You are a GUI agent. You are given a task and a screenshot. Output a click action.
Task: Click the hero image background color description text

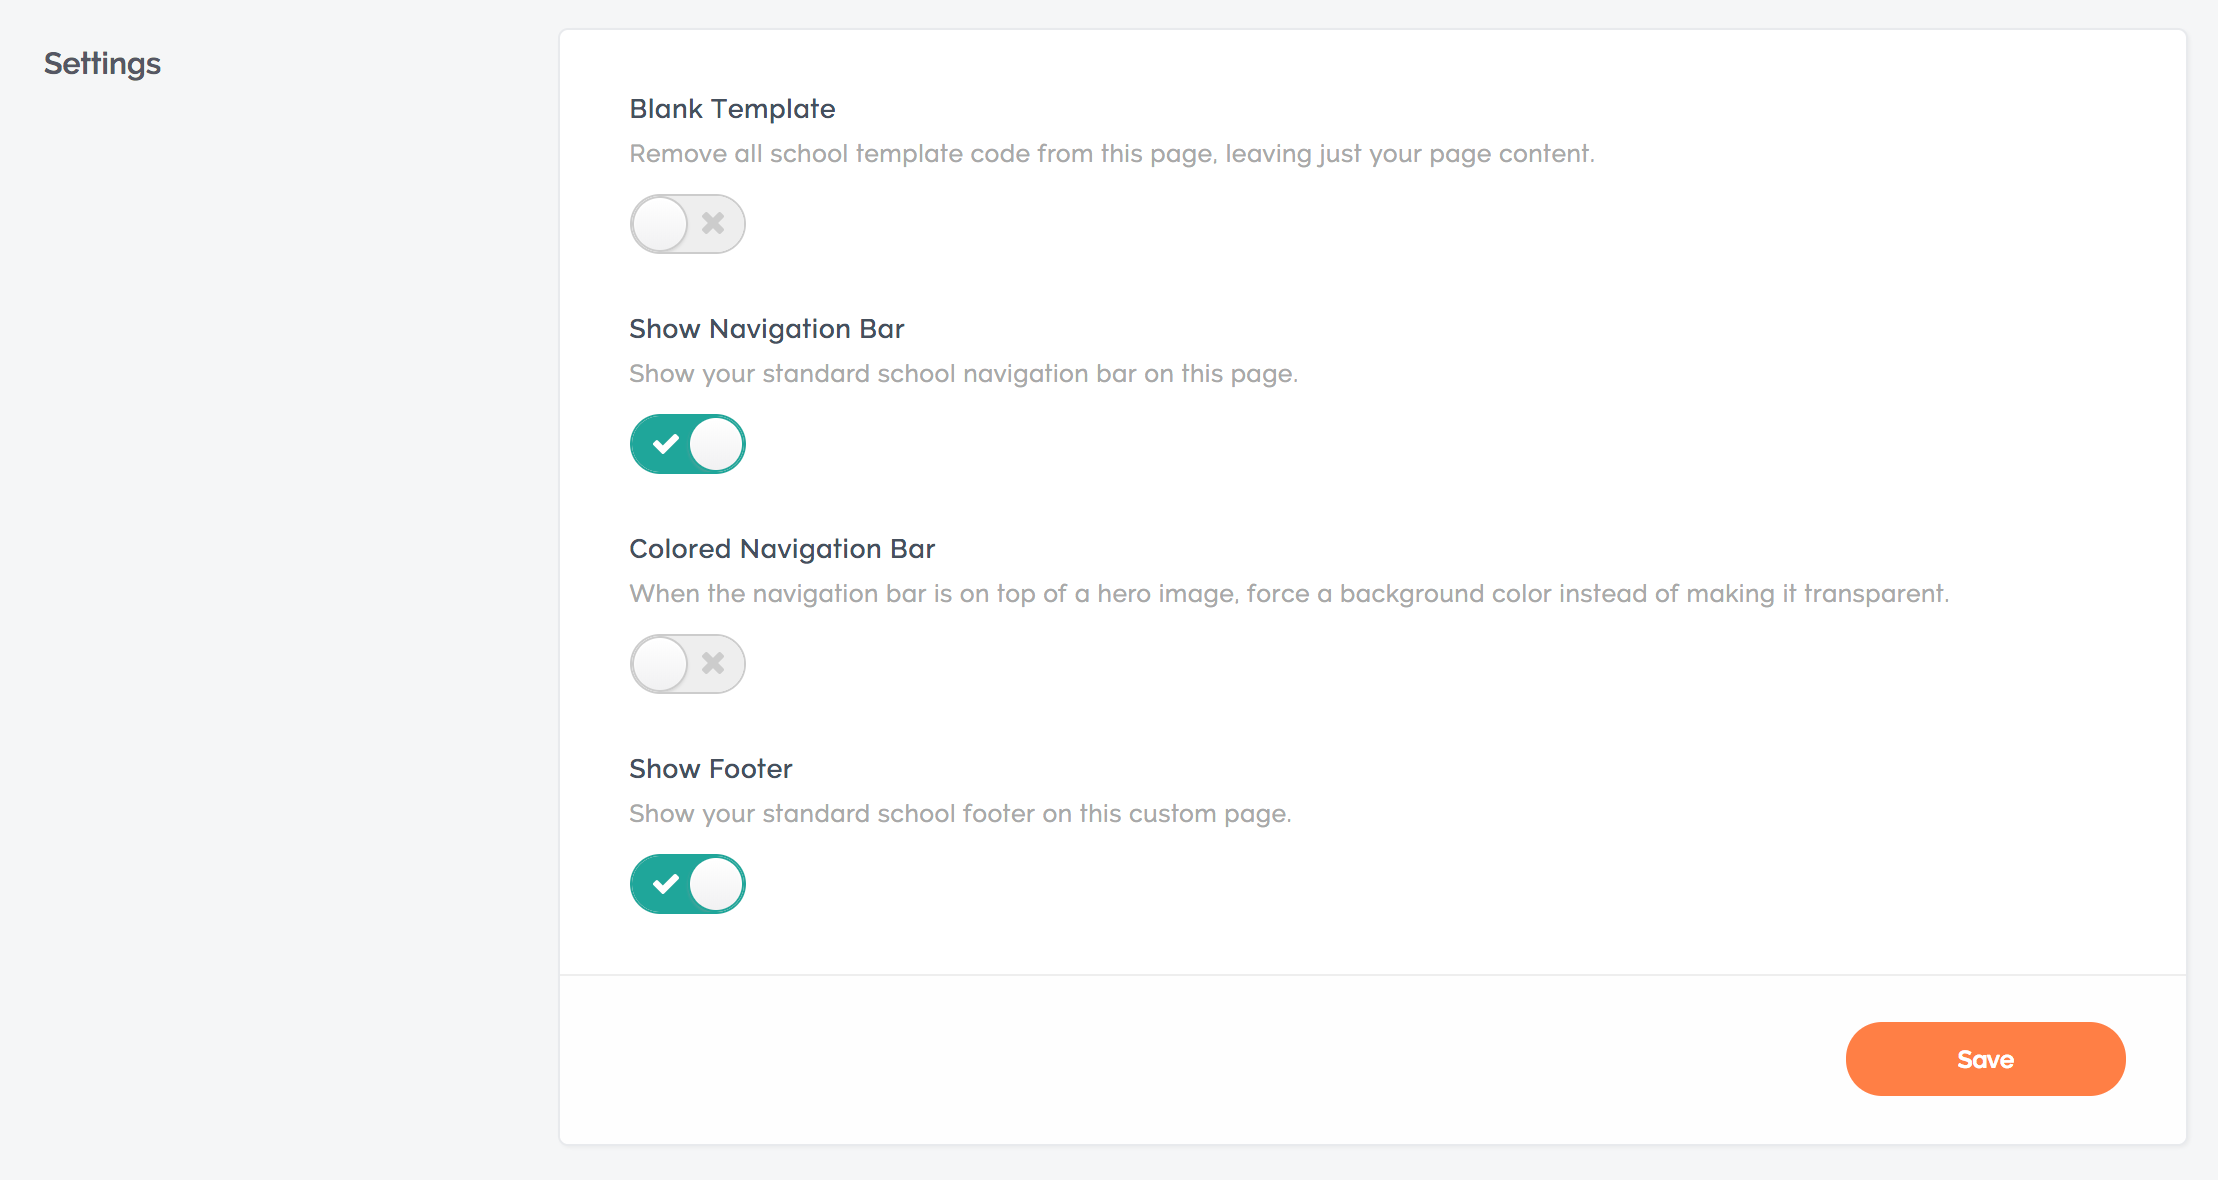tap(1289, 594)
